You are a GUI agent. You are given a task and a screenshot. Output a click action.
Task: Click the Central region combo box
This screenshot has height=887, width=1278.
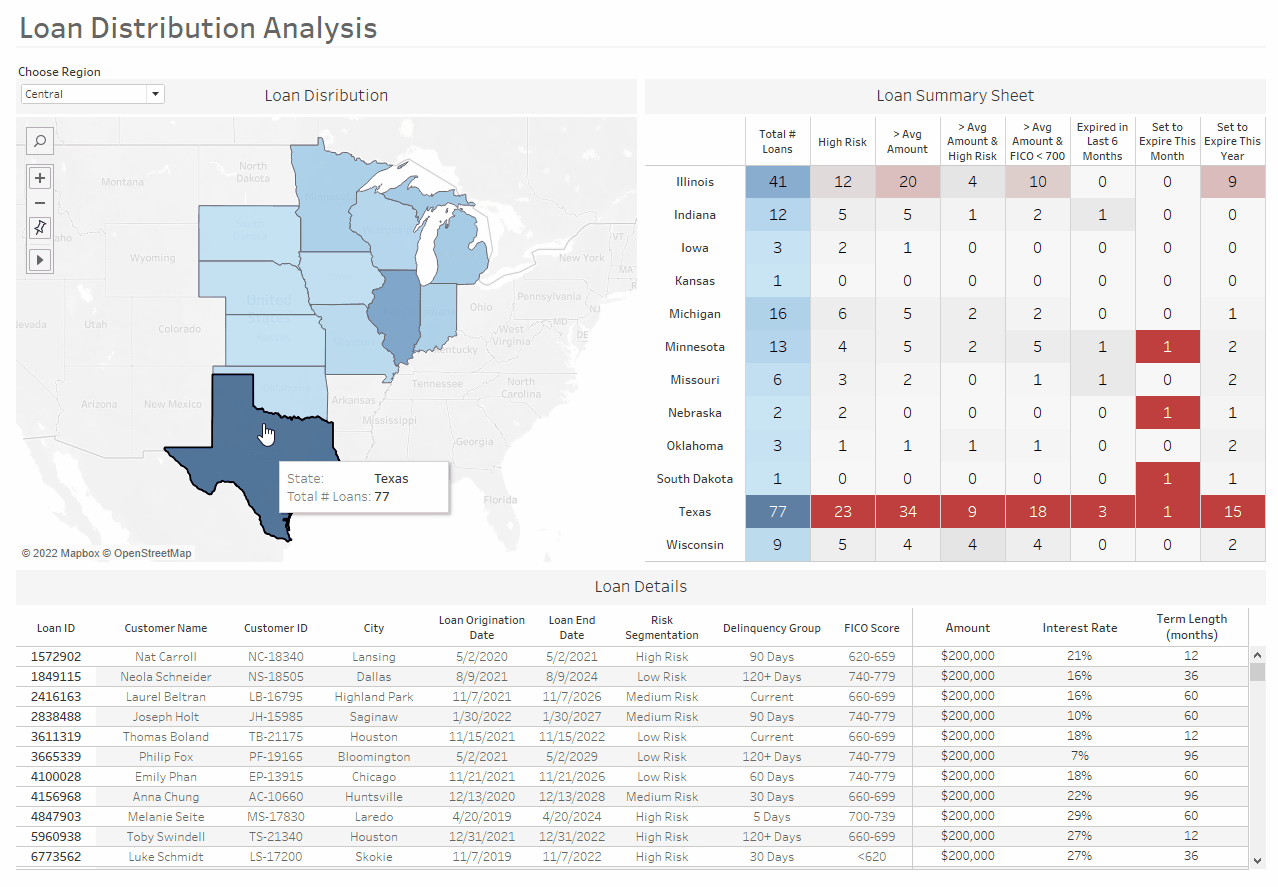pos(93,94)
